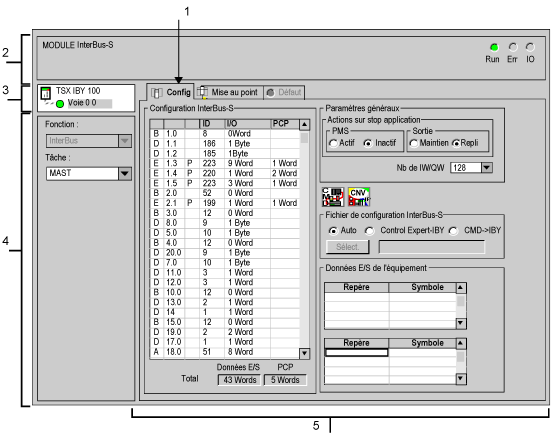Choose Control Expert-IBY file option
The image size is (552, 439).
pos(369,231)
